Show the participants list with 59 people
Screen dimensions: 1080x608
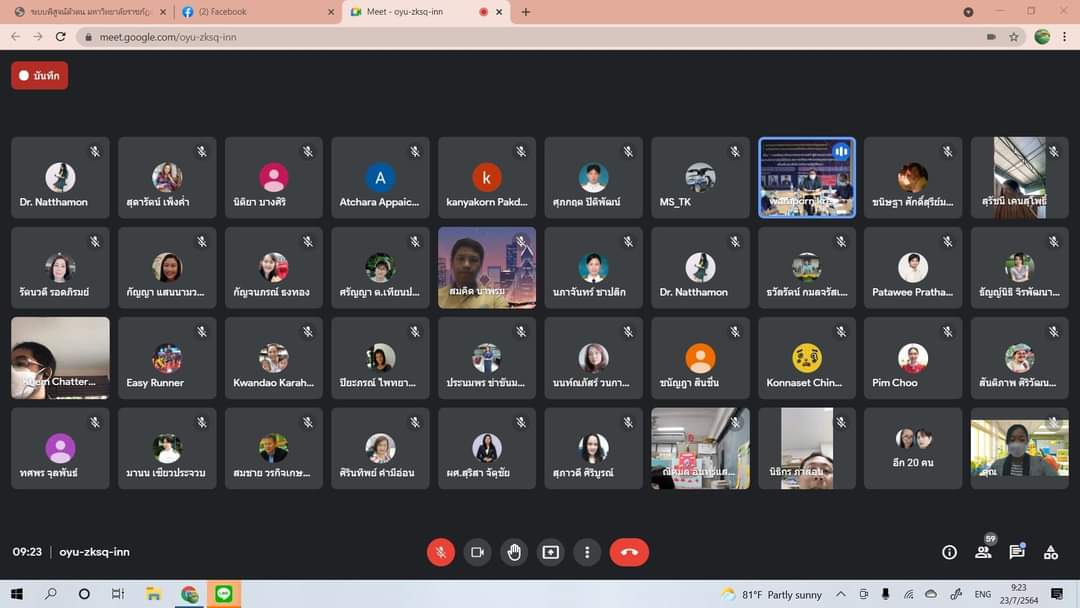(x=983, y=552)
